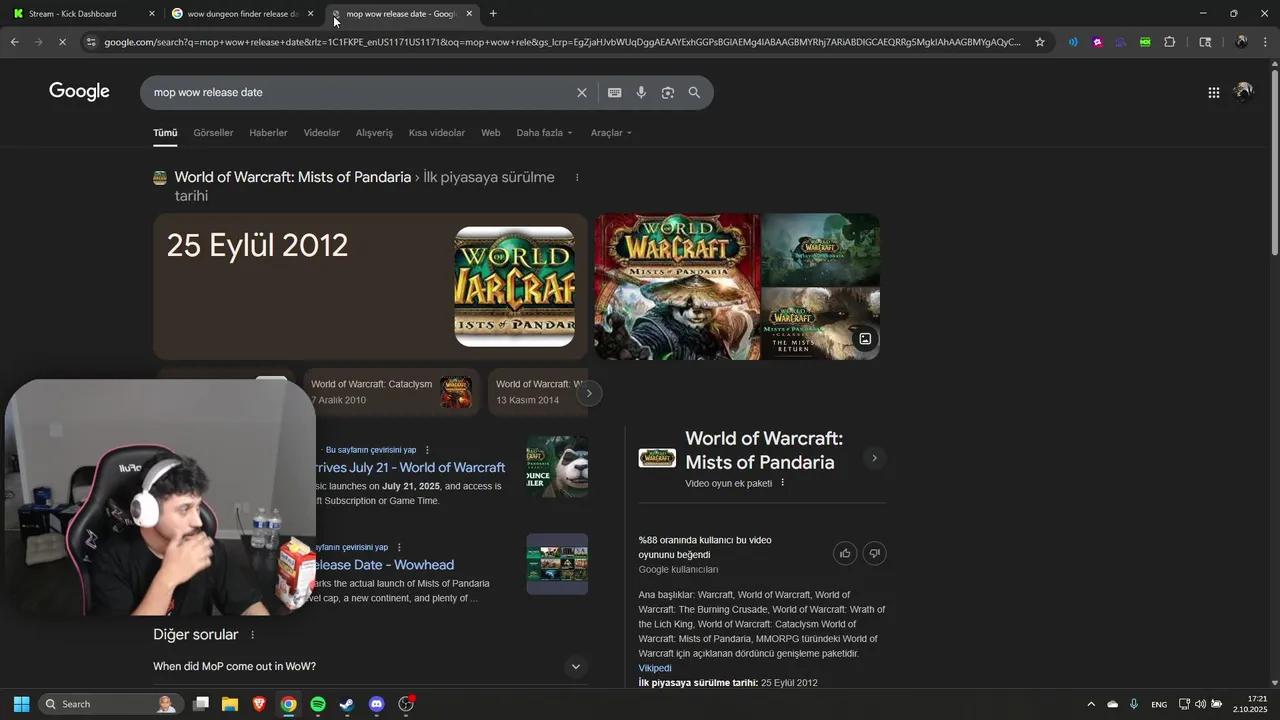Go to Google homepage via logo
Viewport: 1280px width, 720px height.
[79, 92]
